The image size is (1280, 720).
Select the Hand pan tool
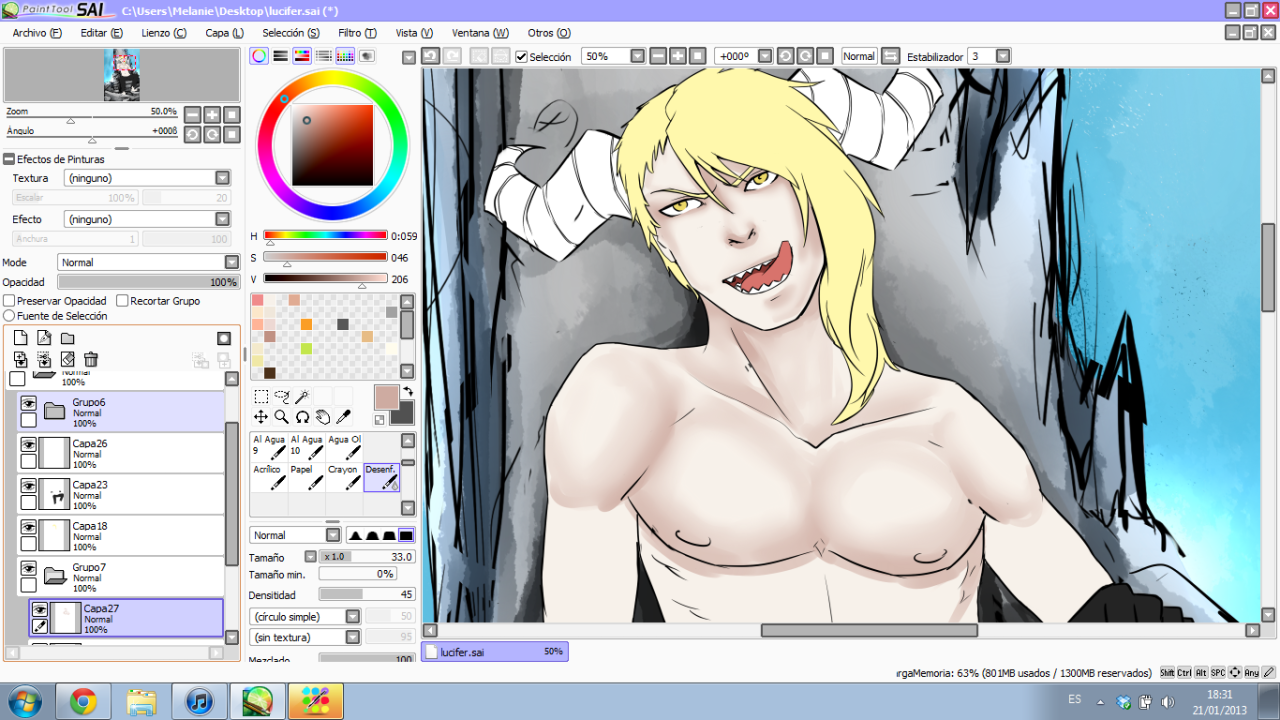322,417
